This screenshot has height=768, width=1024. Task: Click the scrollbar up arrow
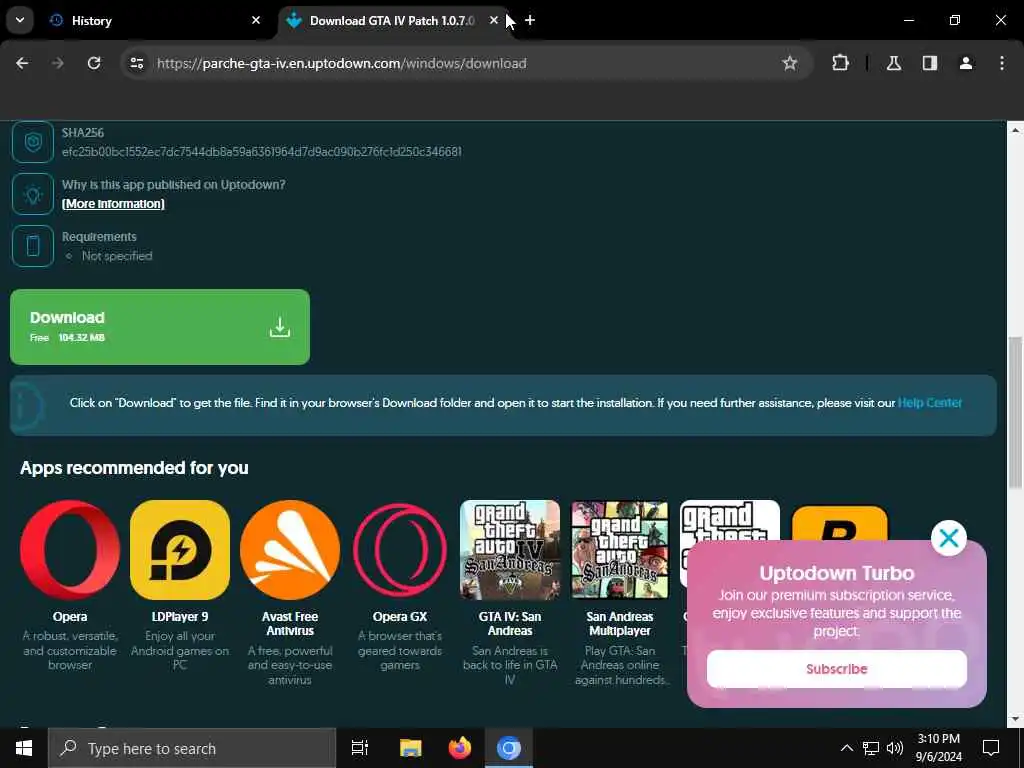tap(1015, 130)
